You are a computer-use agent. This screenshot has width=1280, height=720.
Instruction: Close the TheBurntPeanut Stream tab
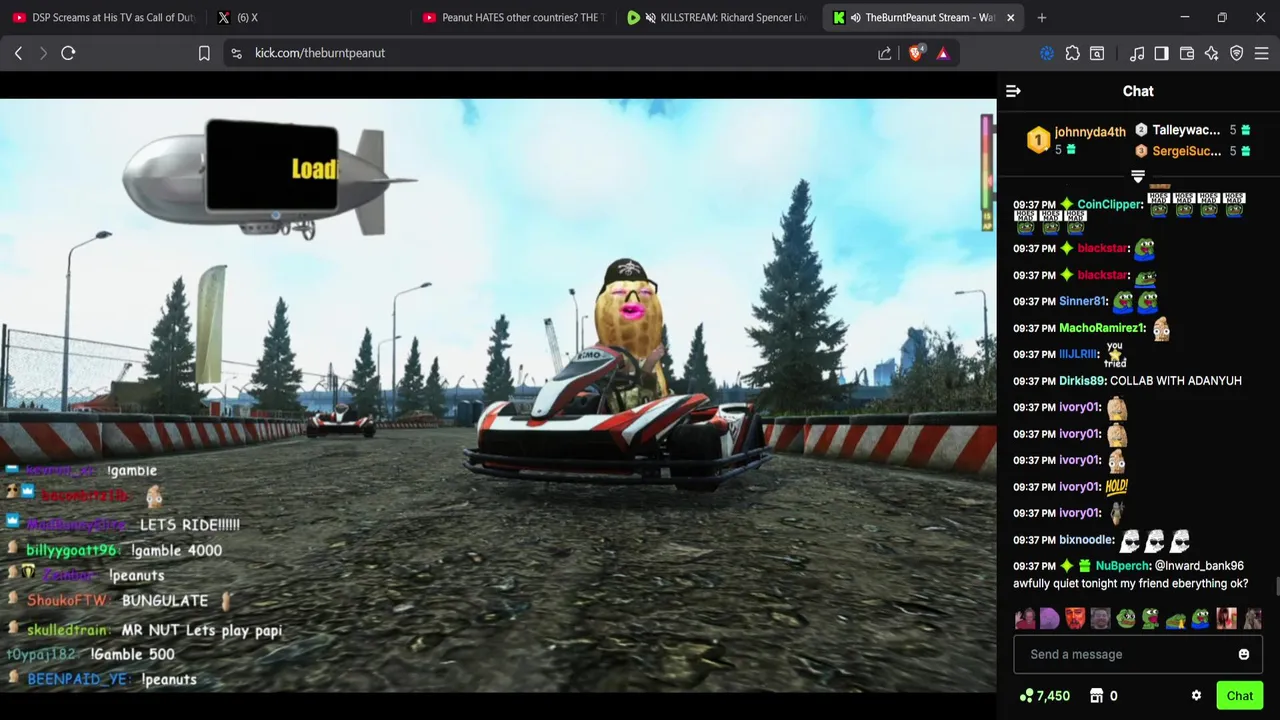(1010, 18)
